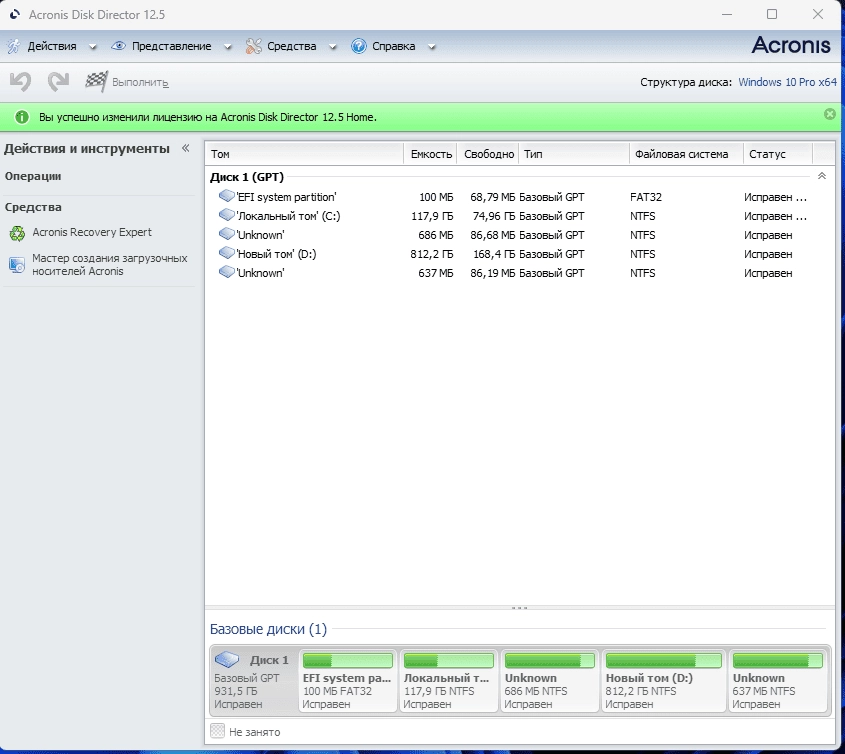845x754 pixels.
Task: Click the Redo arrow icon
Action: pos(58,82)
